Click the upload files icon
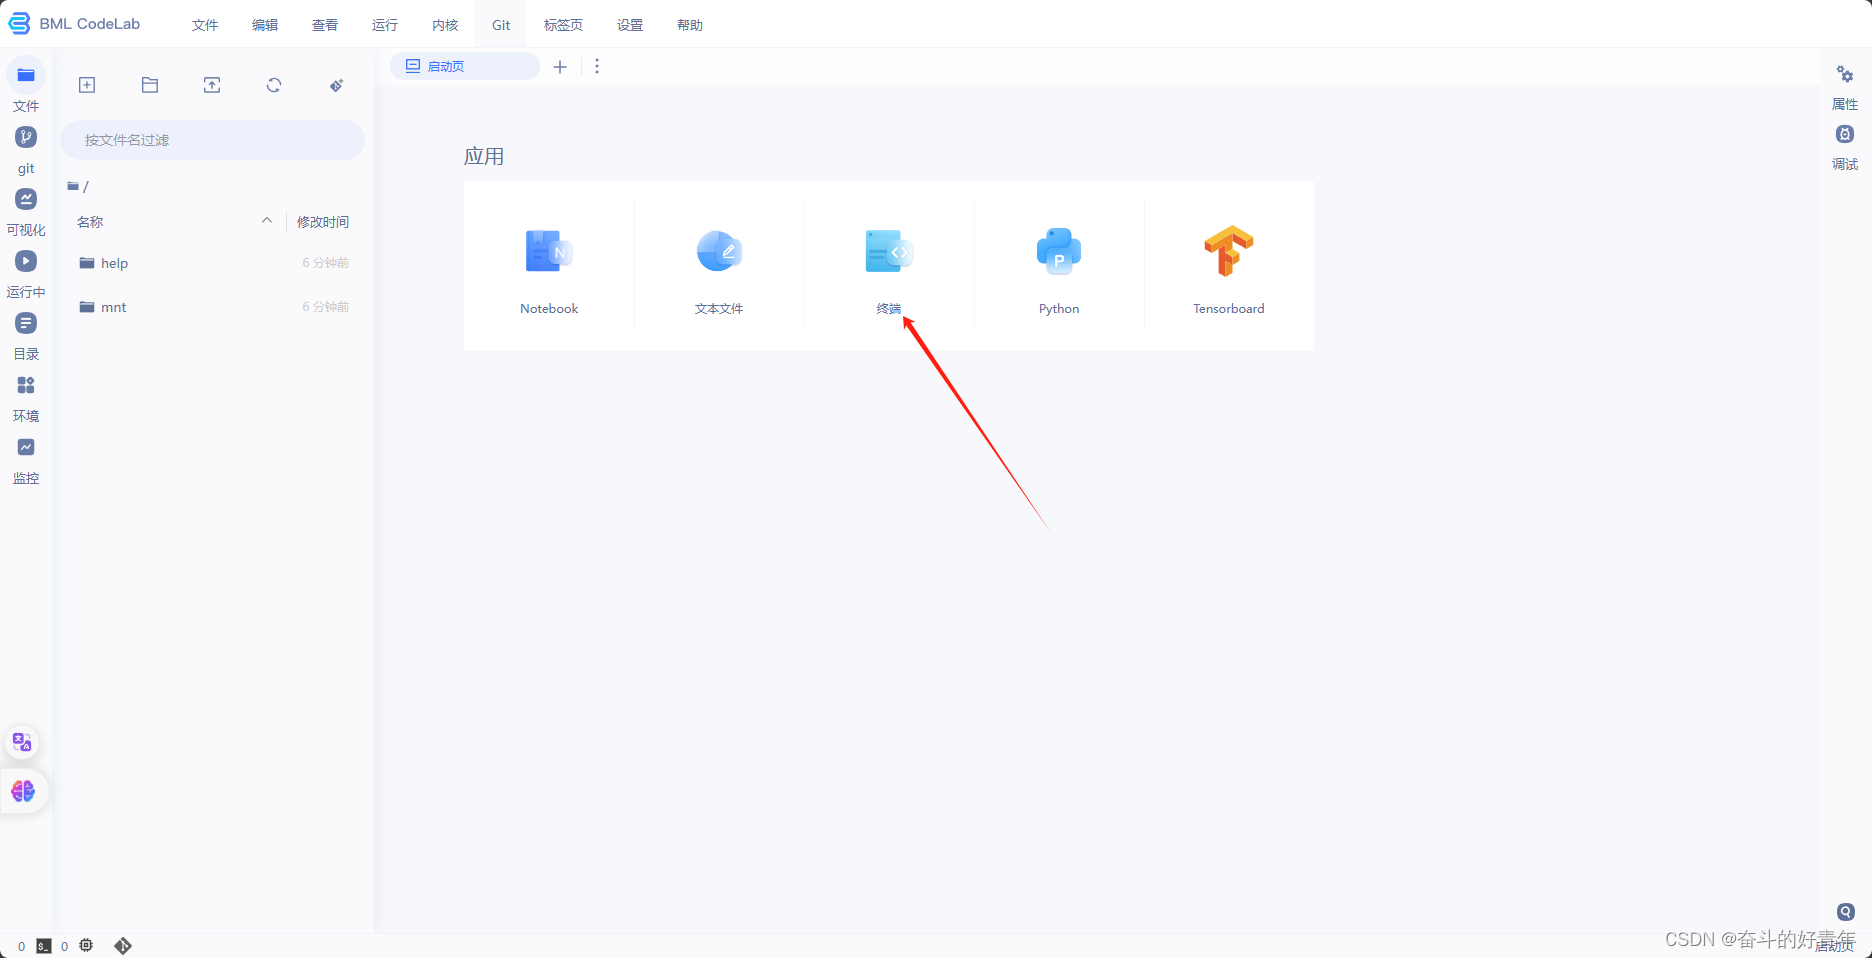Image resolution: width=1872 pixels, height=958 pixels. (x=212, y=85)
